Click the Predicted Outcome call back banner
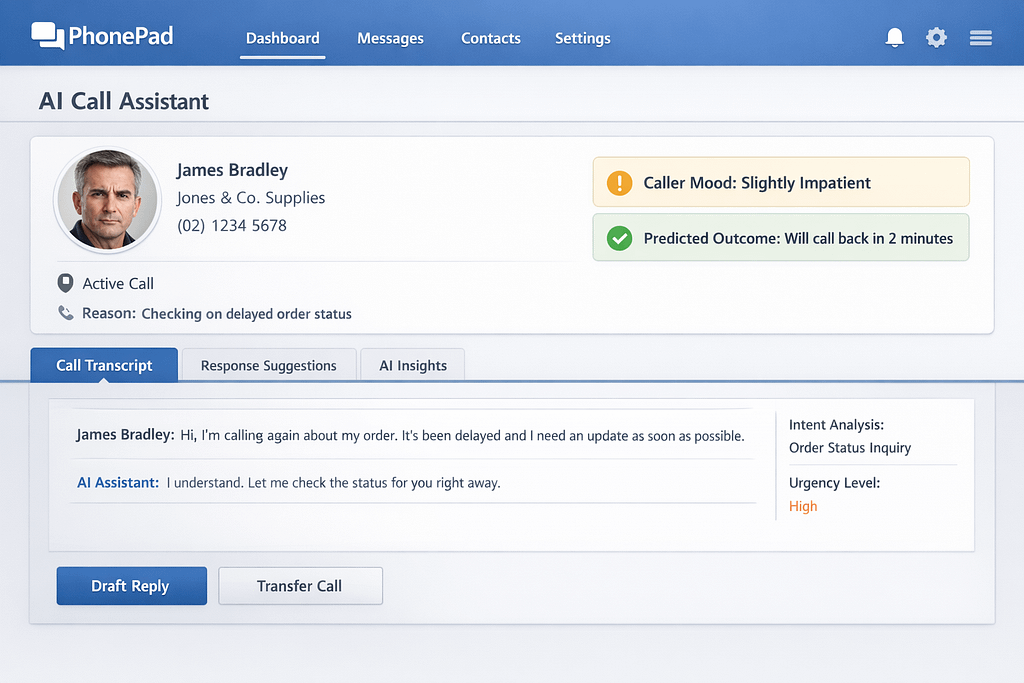The height and width of the screenshot is (683, 1024). pos(781,238)
